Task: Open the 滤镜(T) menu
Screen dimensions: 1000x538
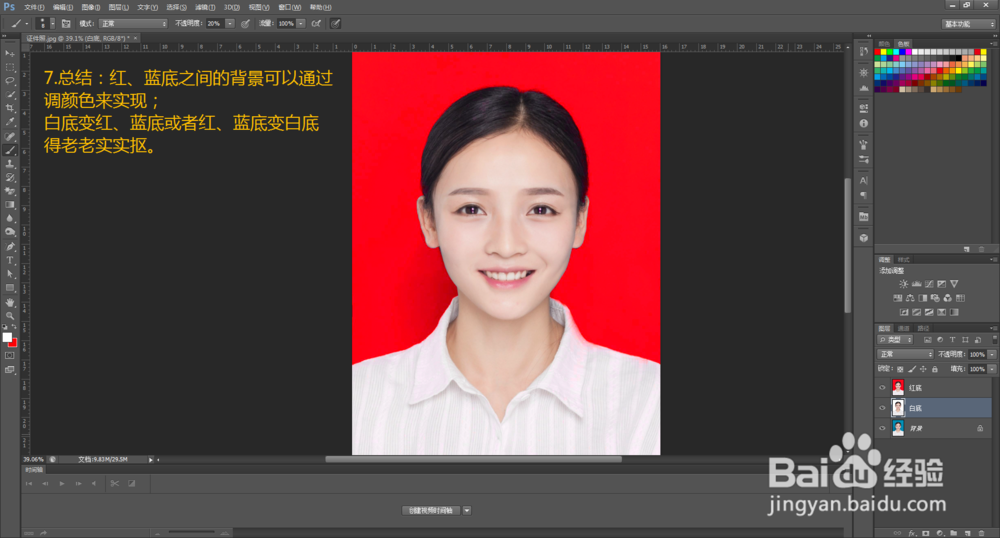Action: pyautogui.click(x=205, y=7)
